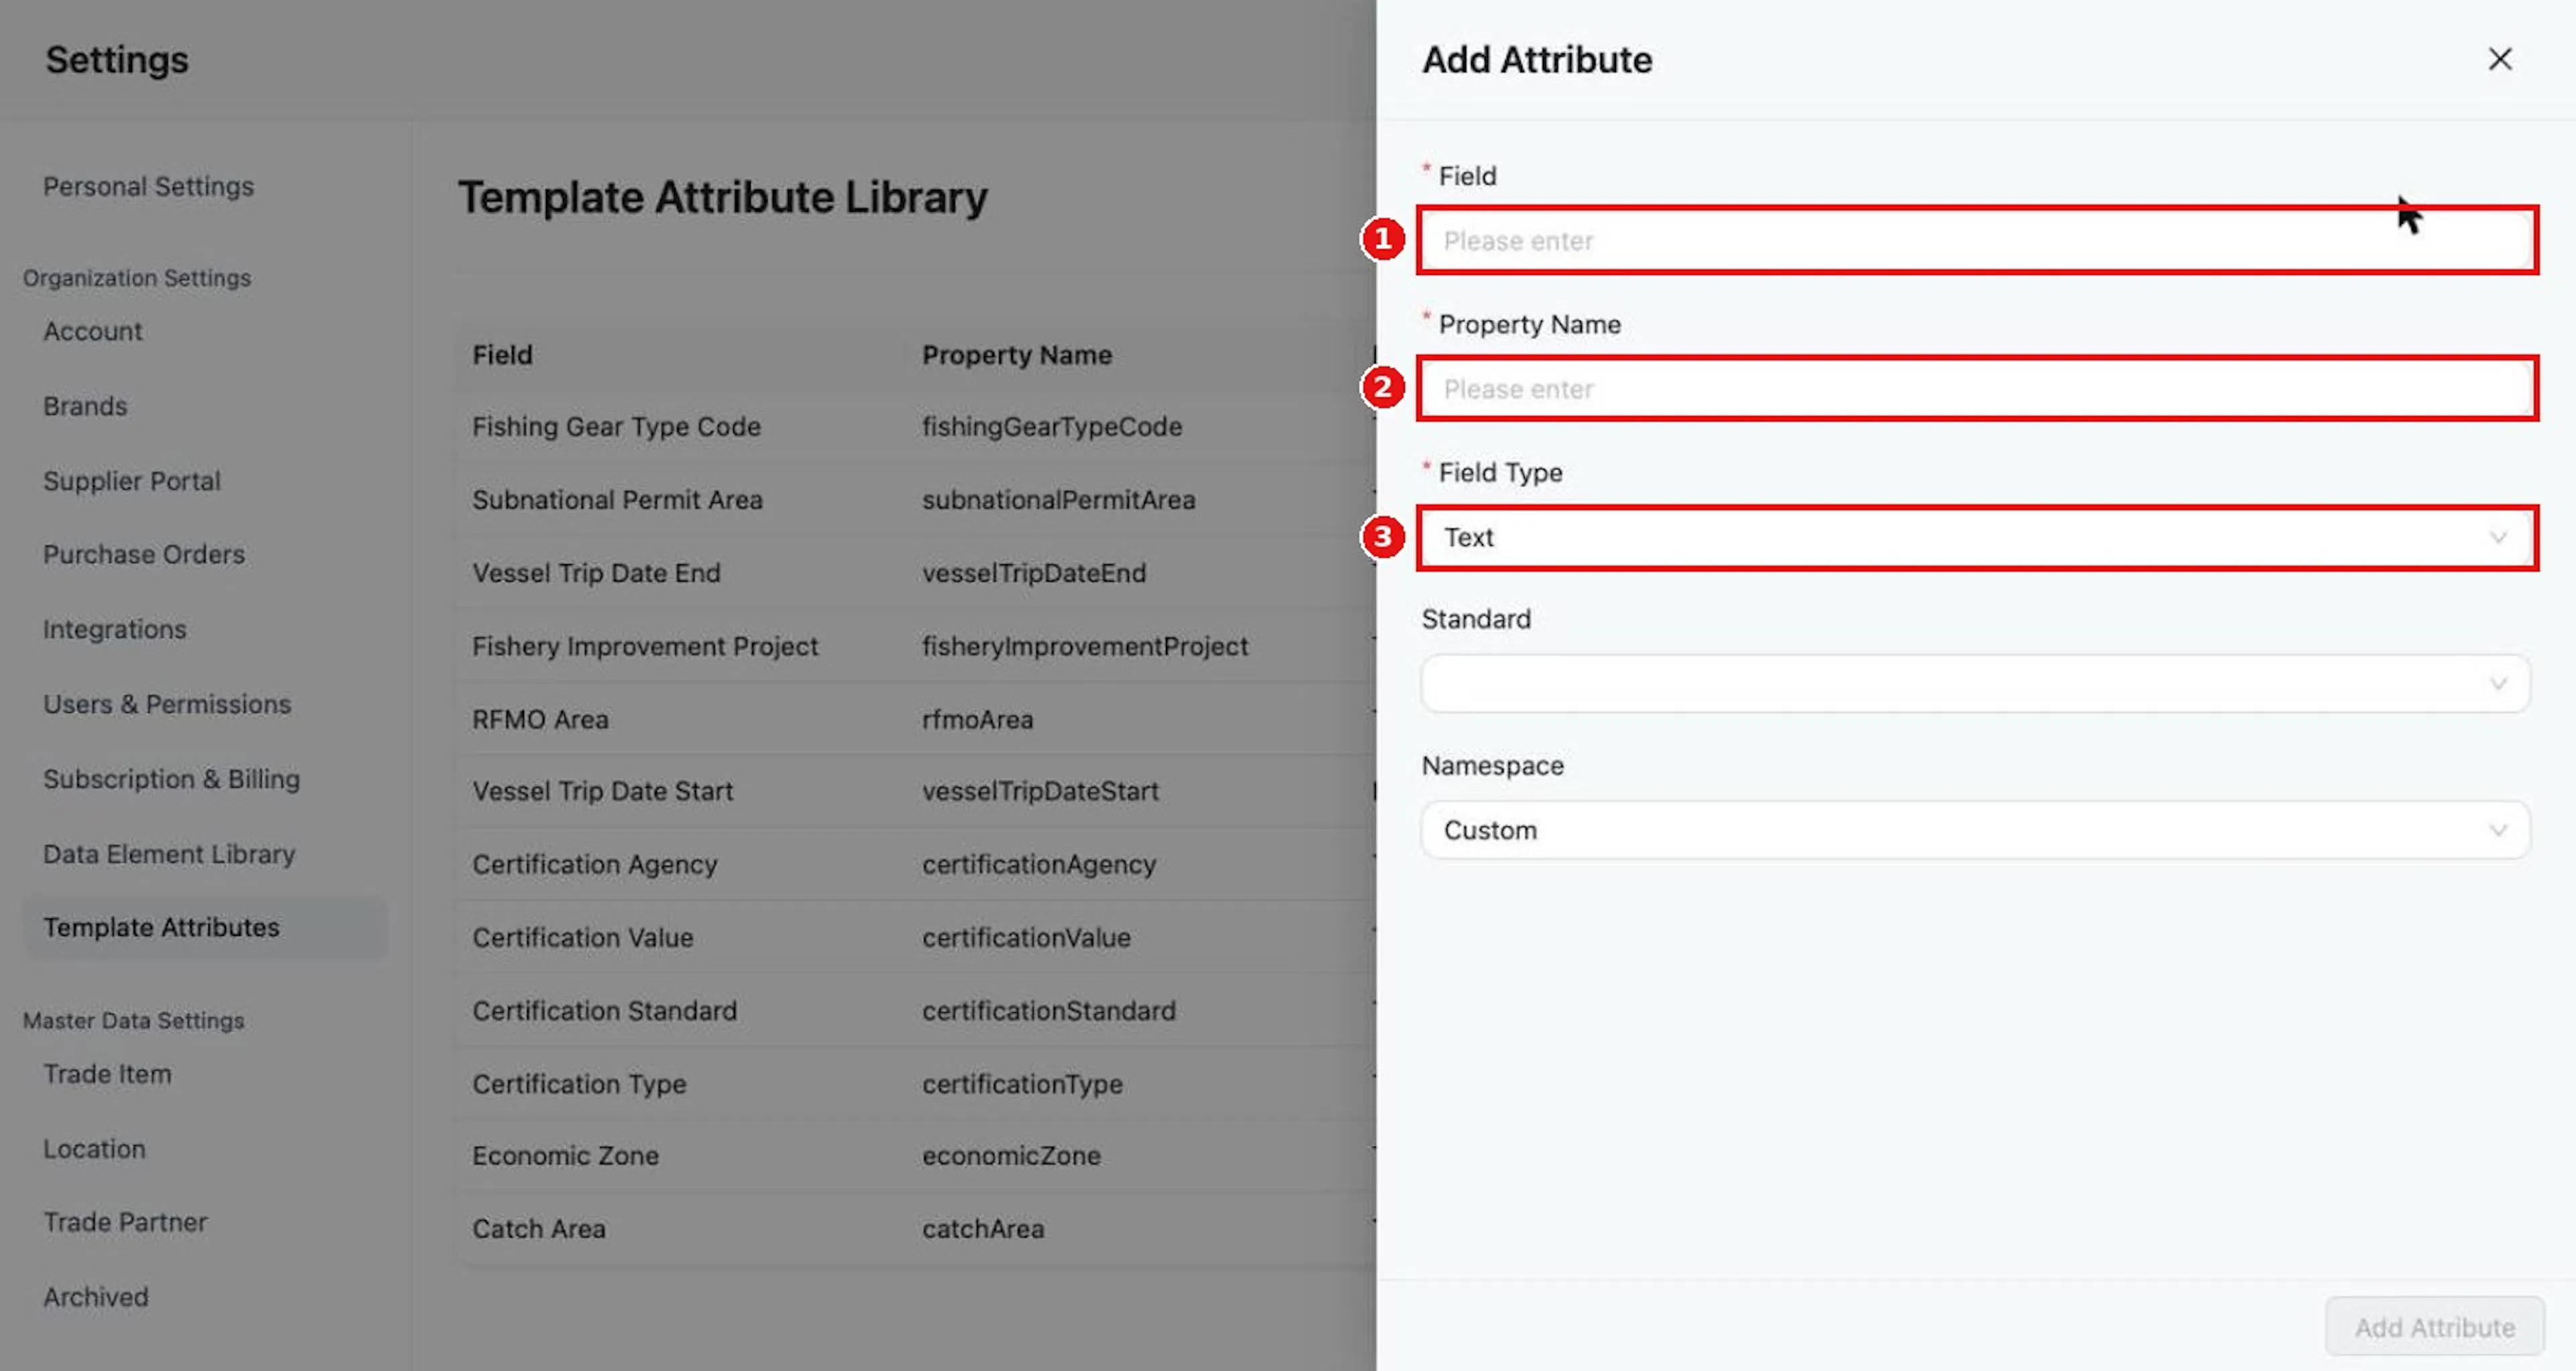
Task: Focus the Field text input
Action: click(x=1976, y=240)
